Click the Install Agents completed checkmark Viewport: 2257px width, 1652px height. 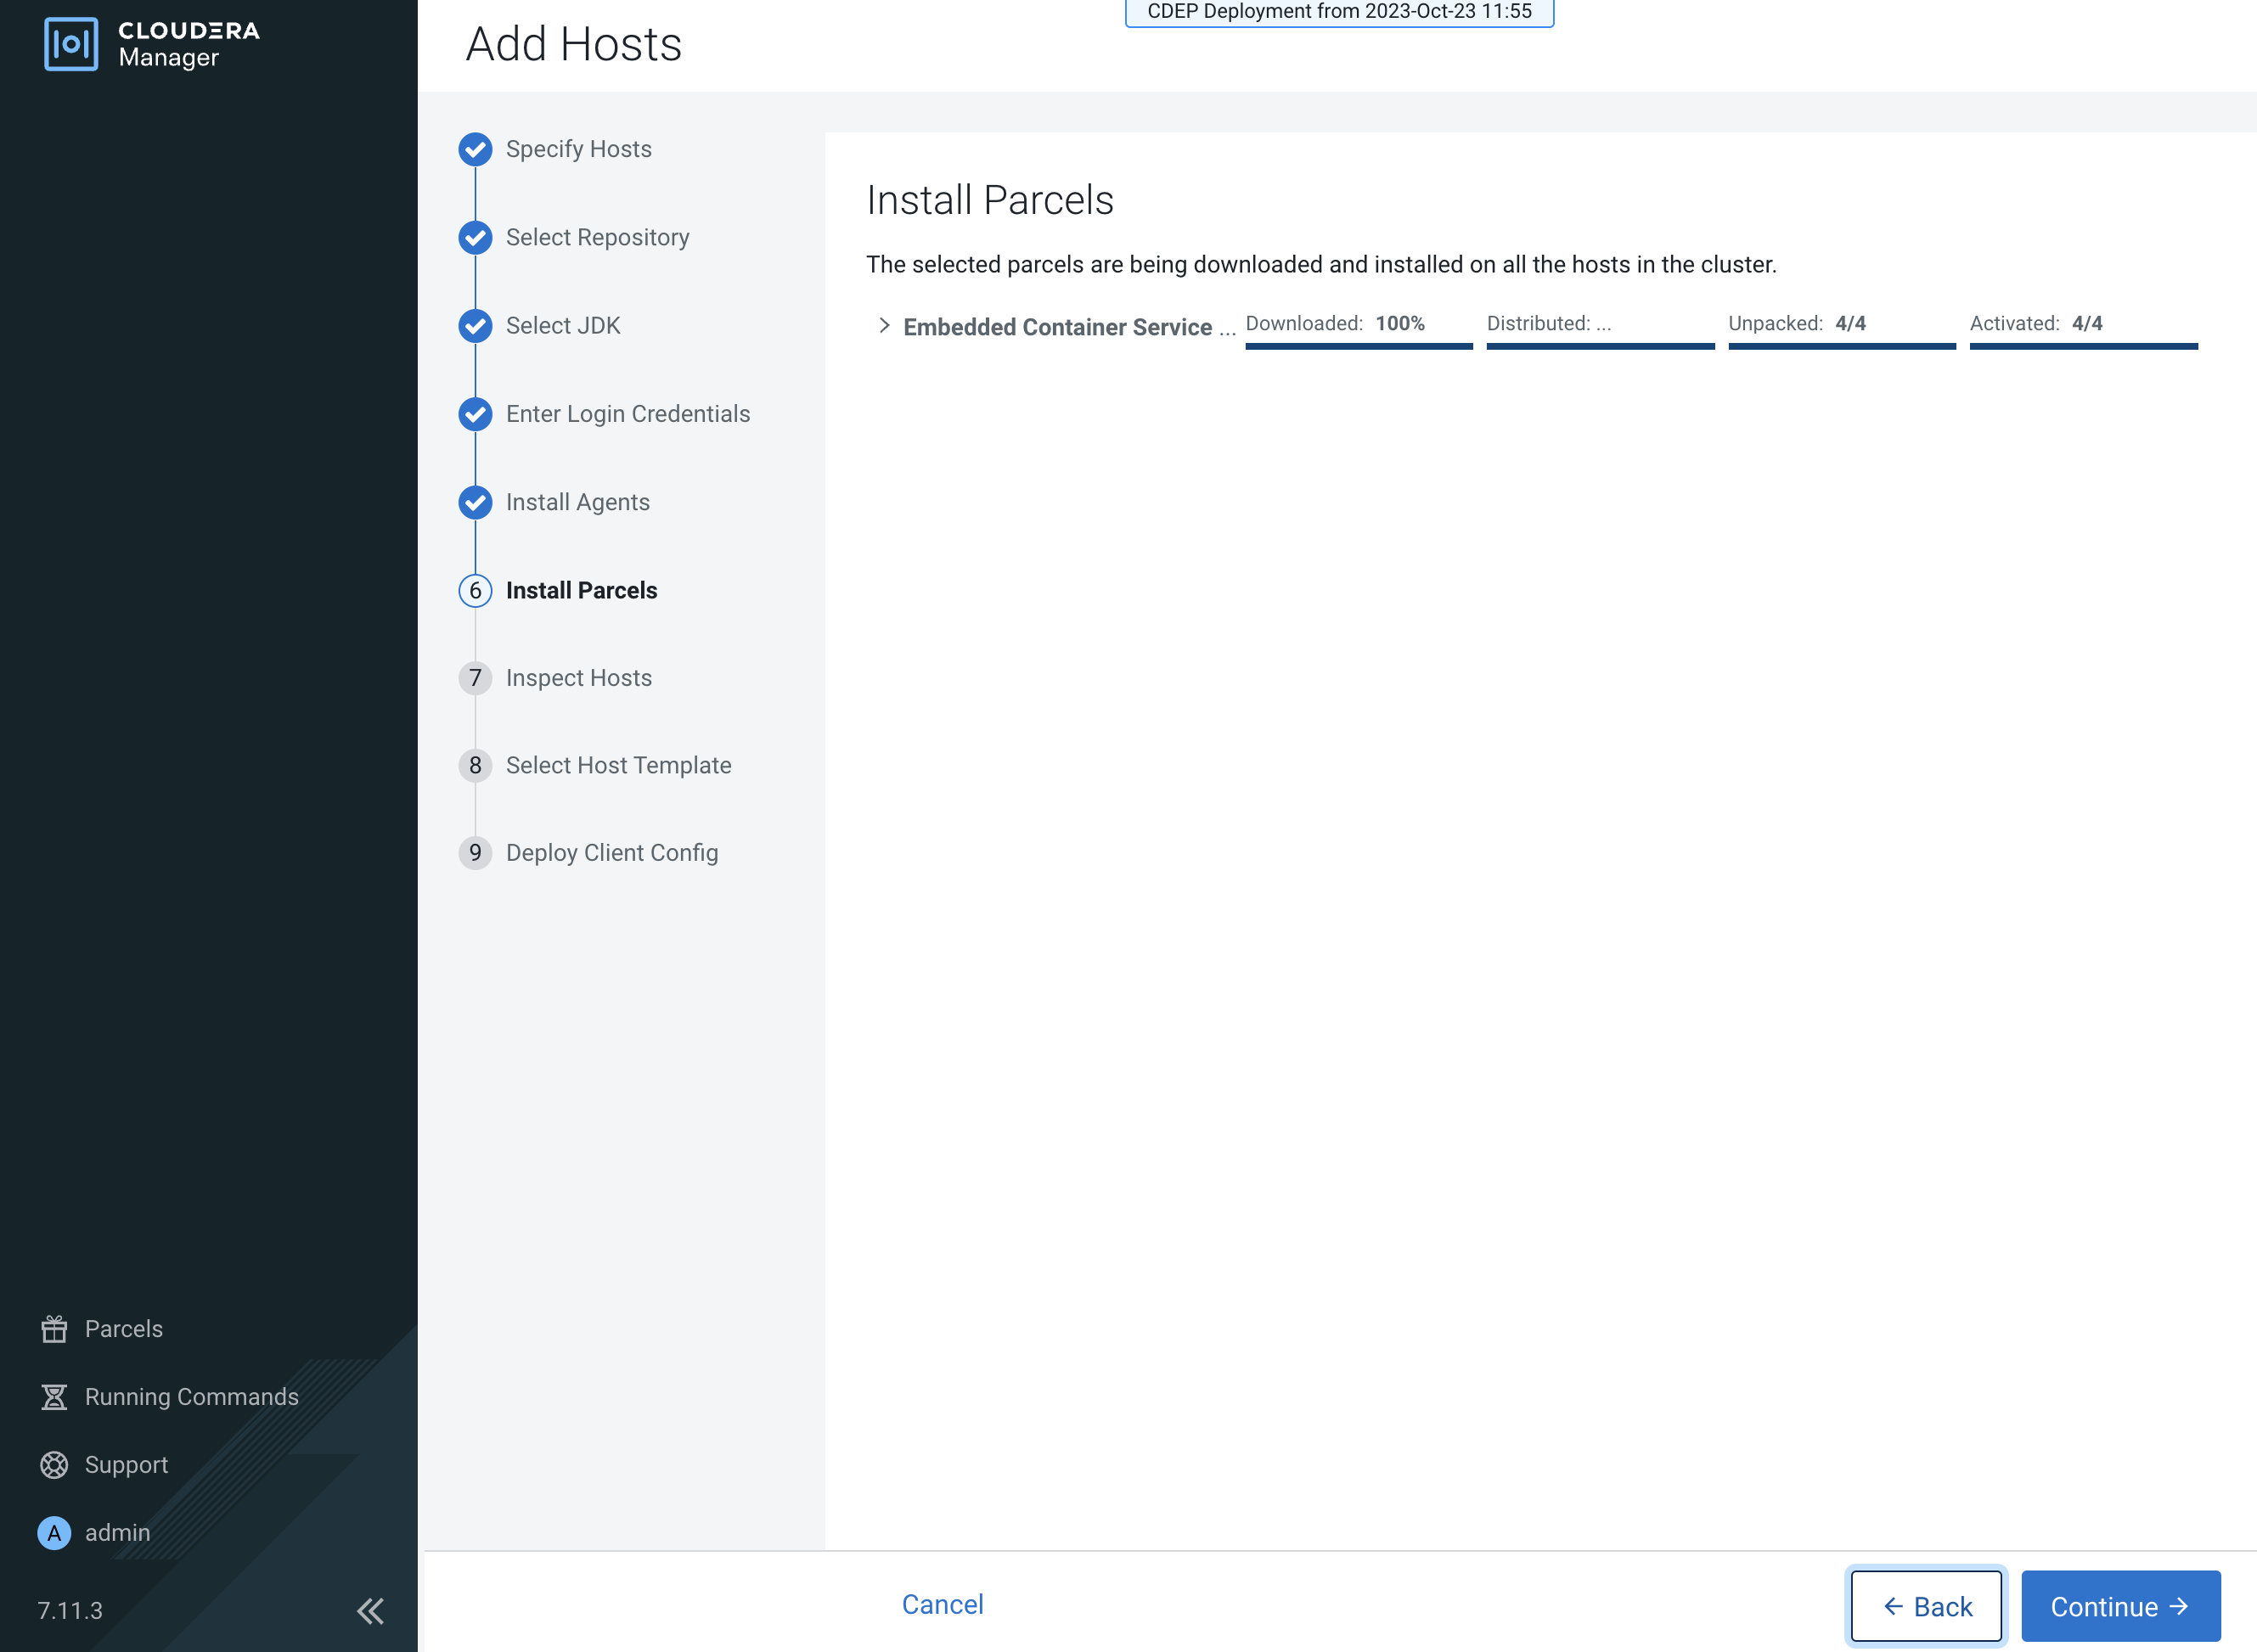pos(475,502)
